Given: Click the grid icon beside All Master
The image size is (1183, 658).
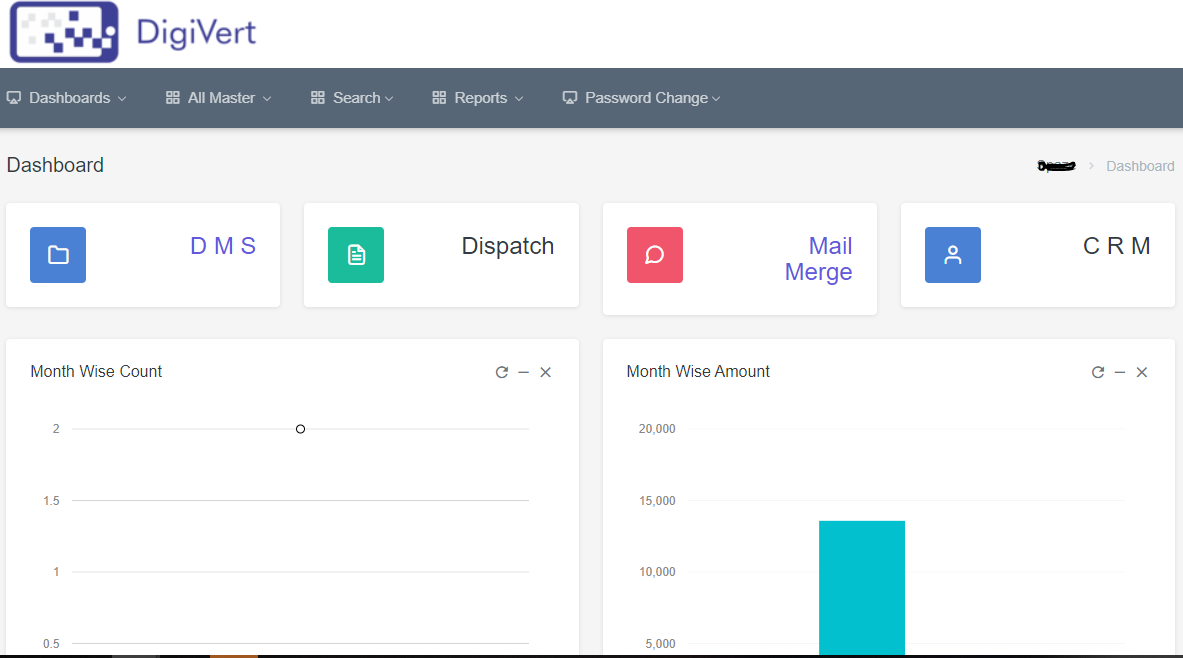Looking at the screenshot, I should click(173, 98).
